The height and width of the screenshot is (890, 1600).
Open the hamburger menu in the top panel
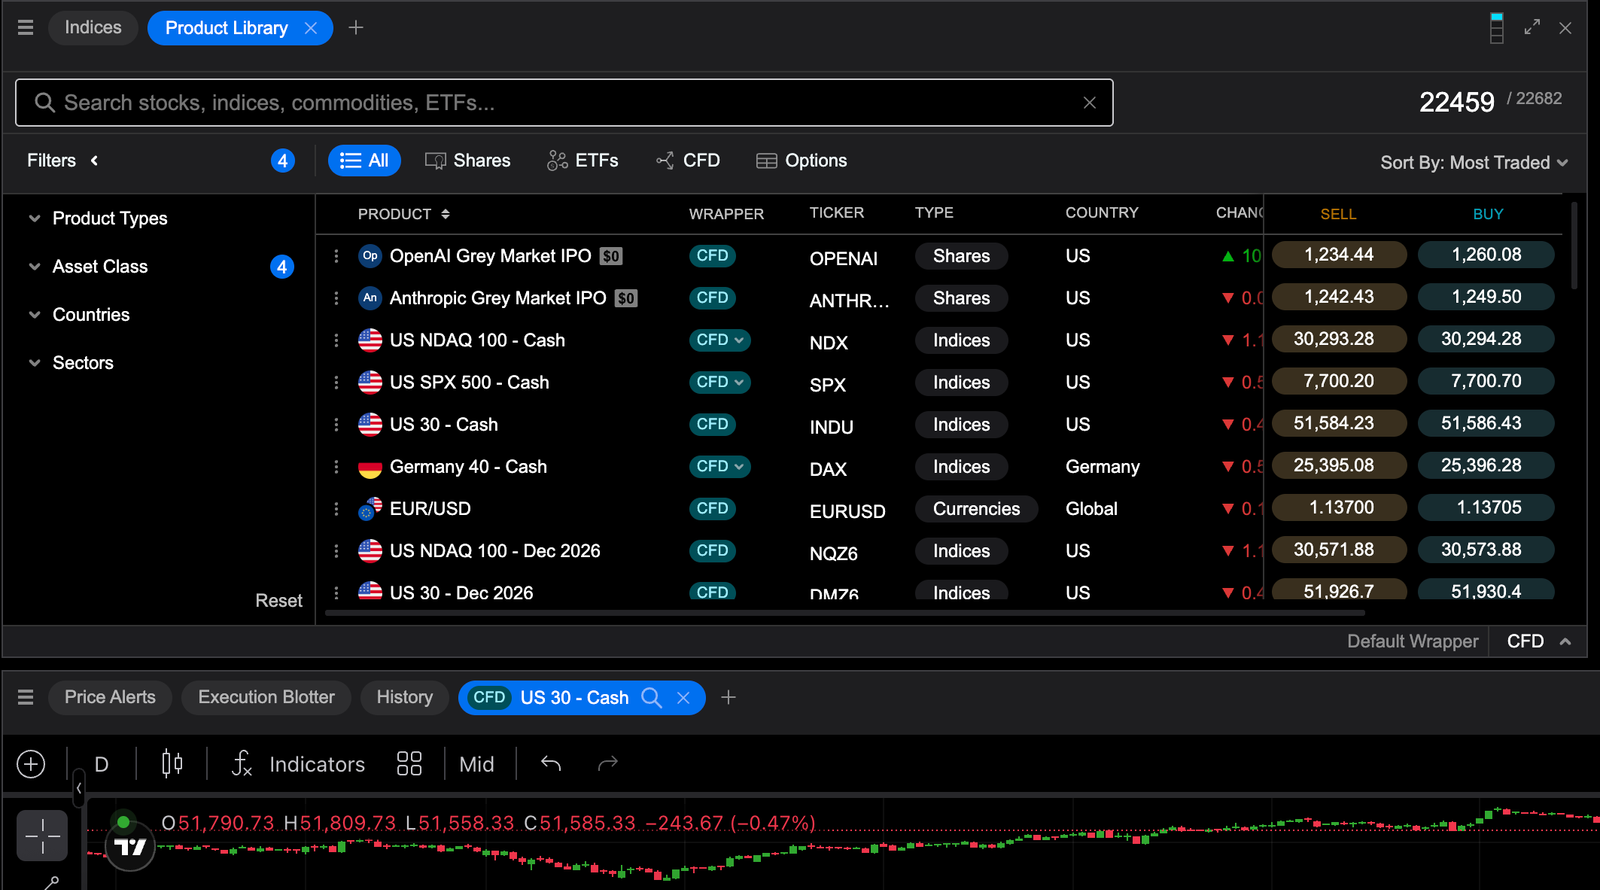click(26, 28)
